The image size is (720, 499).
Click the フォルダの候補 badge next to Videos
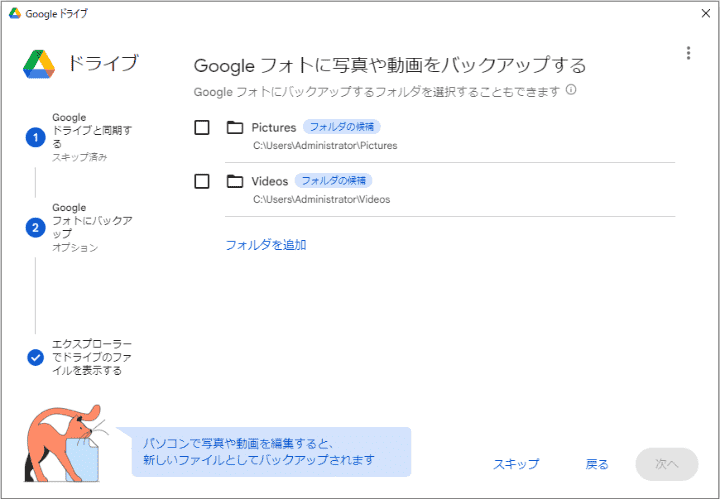[x=333, y=181]
